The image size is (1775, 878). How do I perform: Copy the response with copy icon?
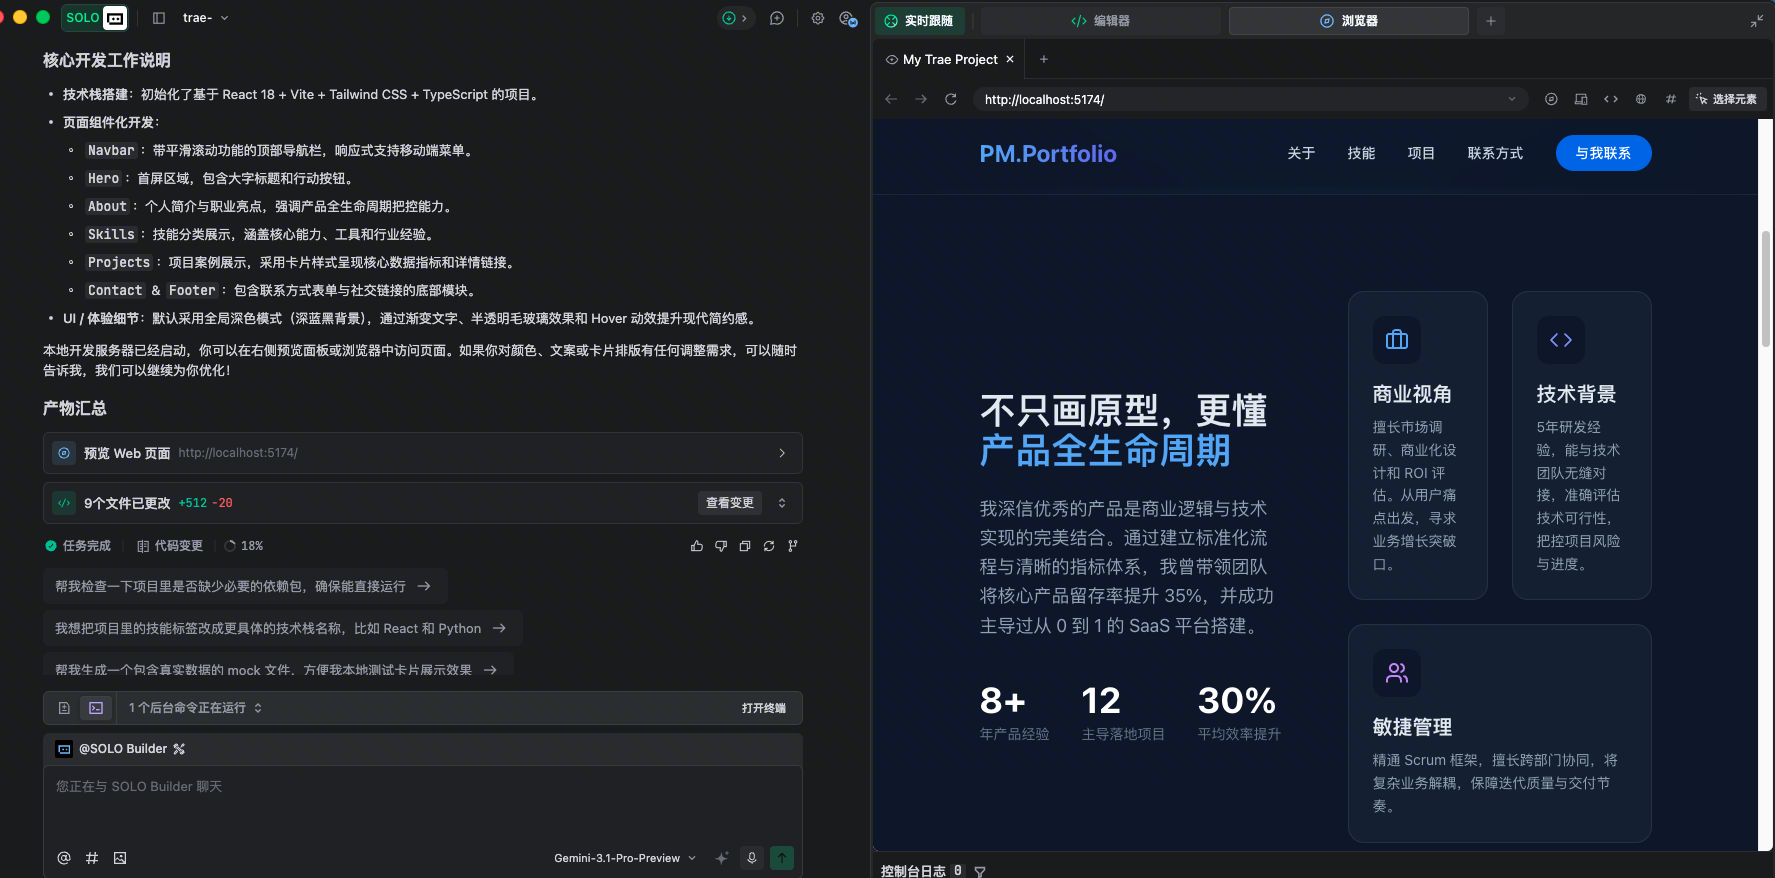(x=745, y=546)
